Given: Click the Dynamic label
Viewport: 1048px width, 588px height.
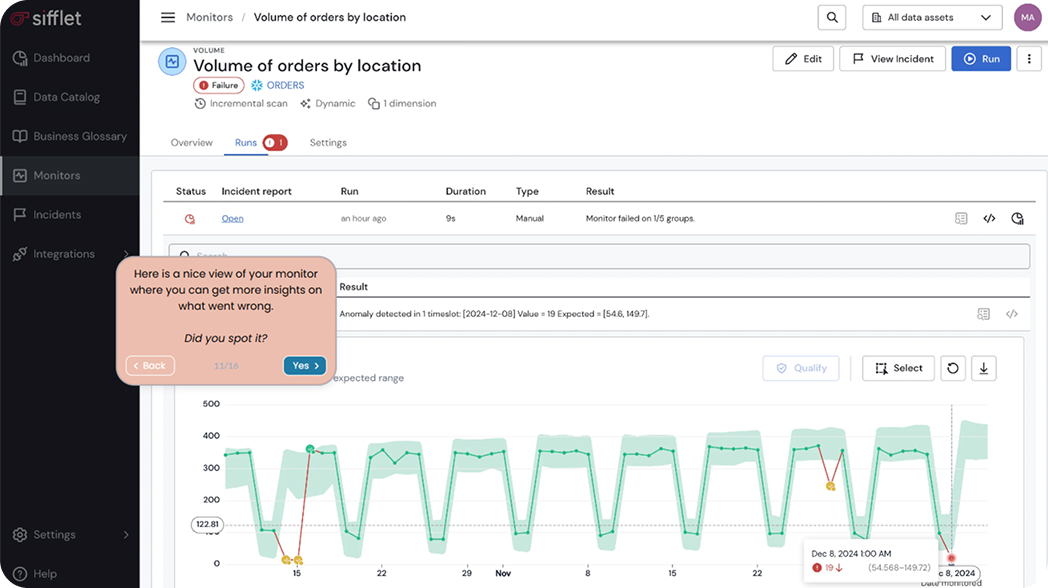Looking at the screenshot, I should point(328,104).
